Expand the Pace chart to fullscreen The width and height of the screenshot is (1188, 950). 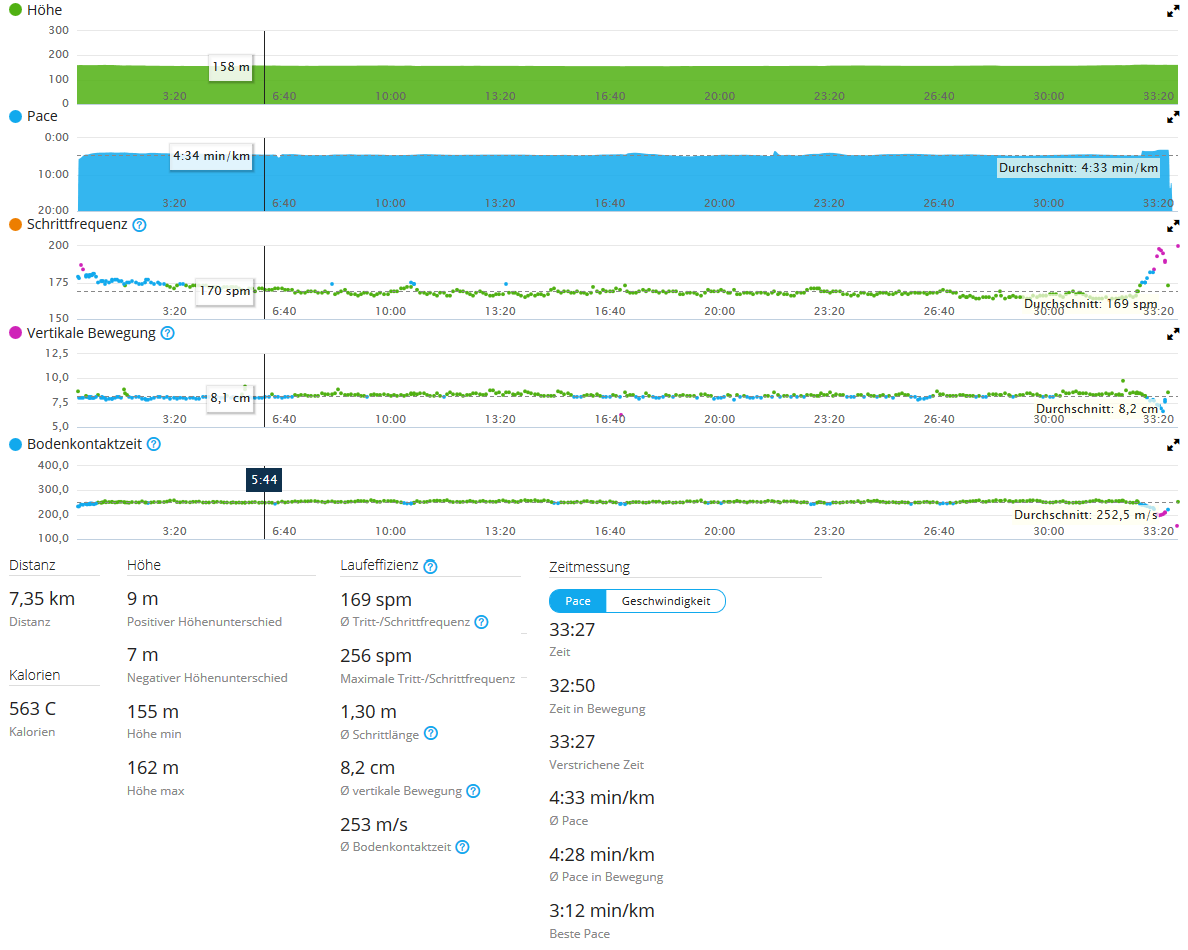click(x=1173, y=117)
